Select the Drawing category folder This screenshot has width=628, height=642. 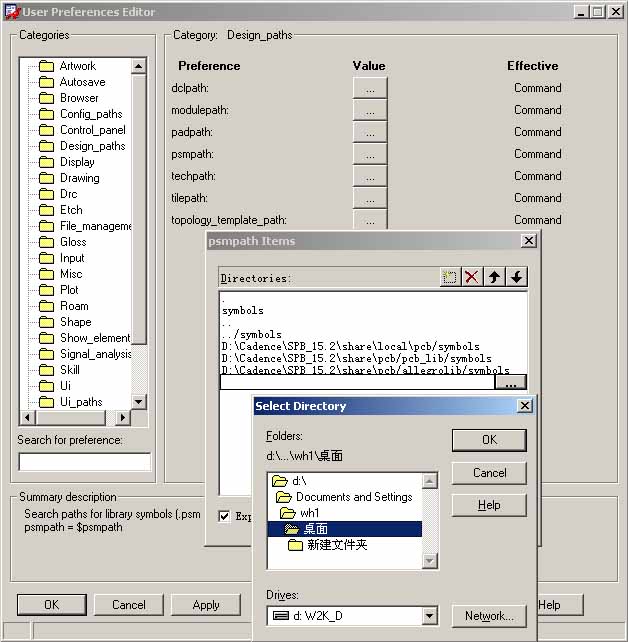(69, 178)
